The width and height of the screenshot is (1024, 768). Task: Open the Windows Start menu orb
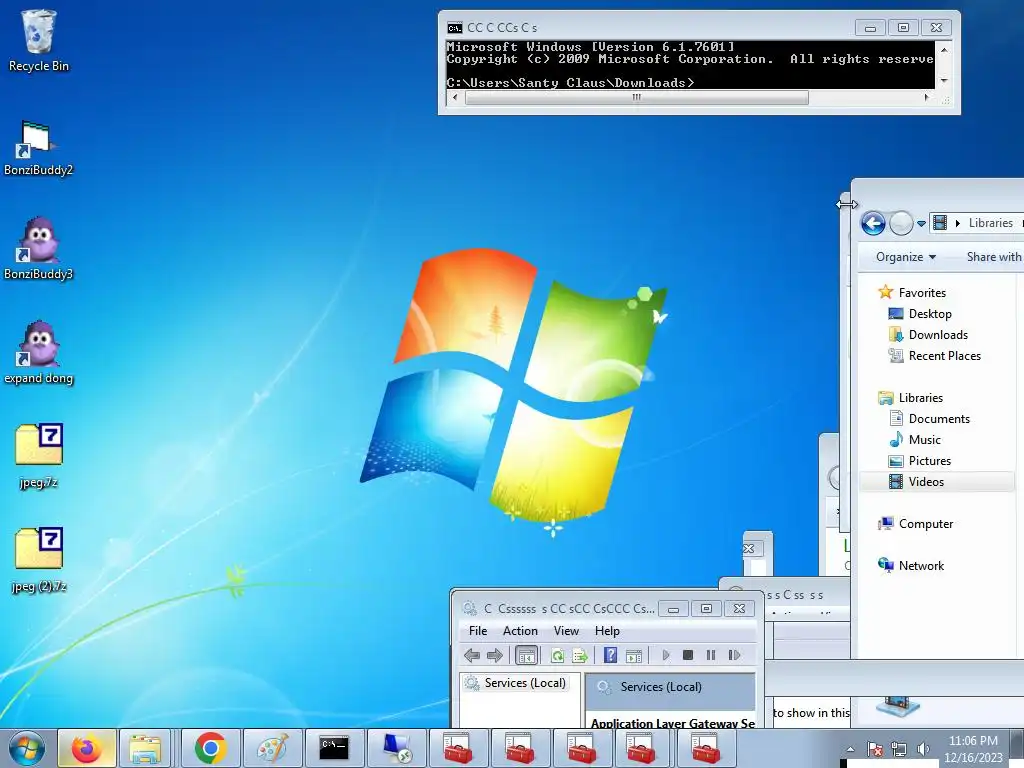pyautogui.click(x=27, y=748)
